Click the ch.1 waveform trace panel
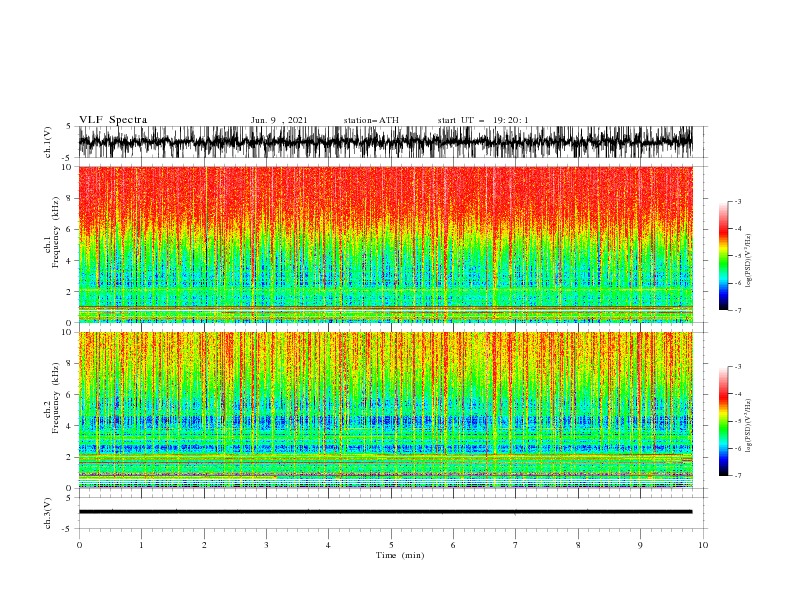This screenshot has width=792, height=612. [x=385, y=142]
